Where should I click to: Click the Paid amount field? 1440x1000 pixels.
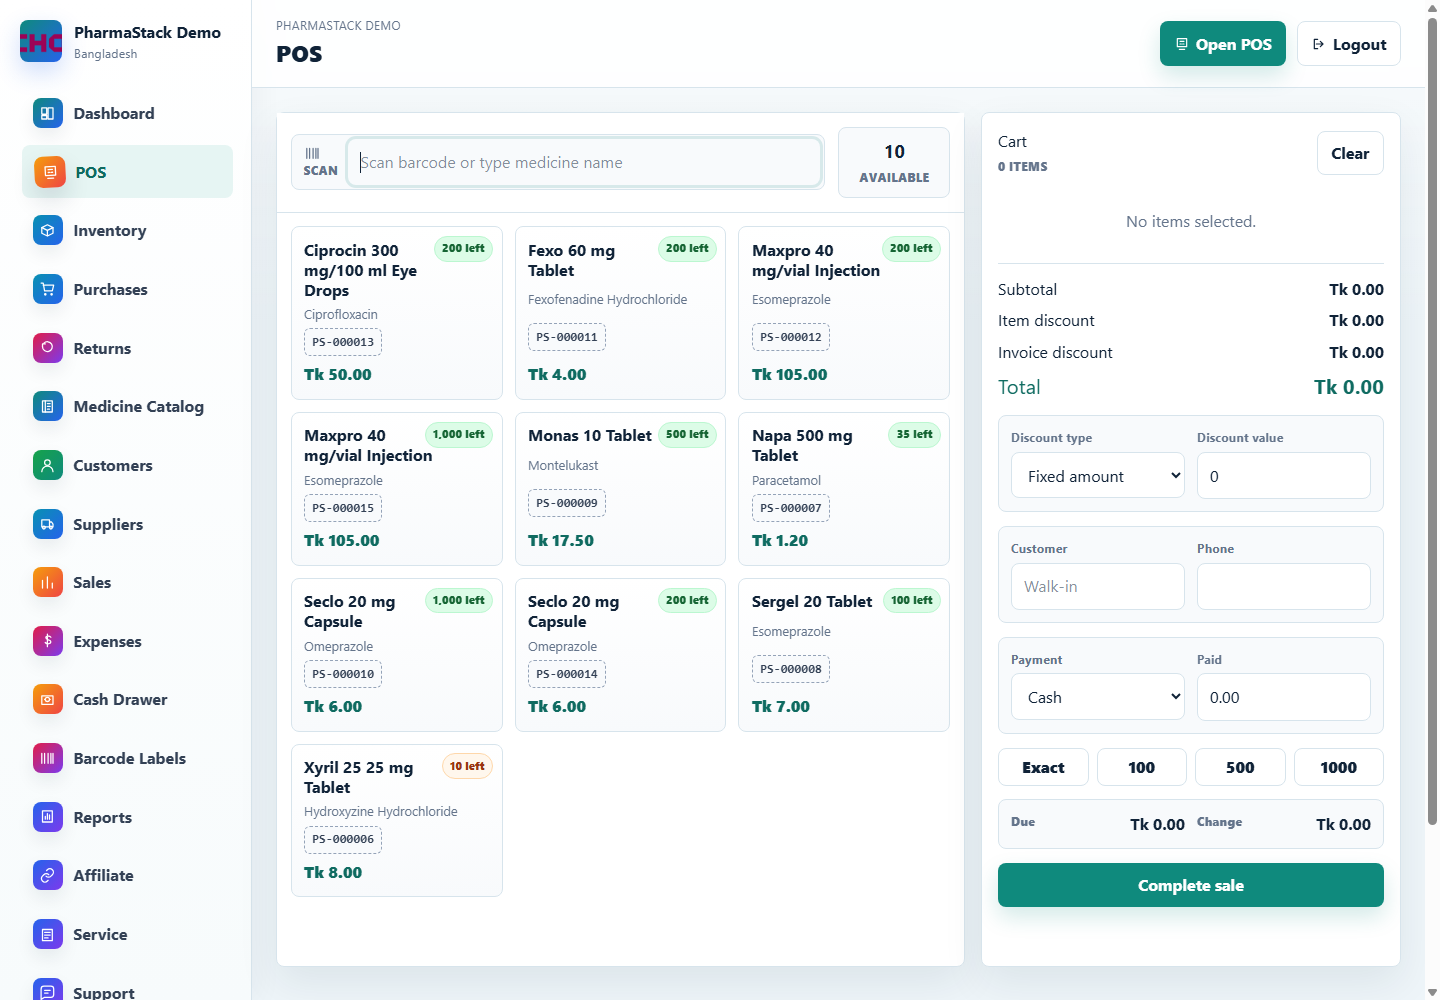tap(1283, 697)
